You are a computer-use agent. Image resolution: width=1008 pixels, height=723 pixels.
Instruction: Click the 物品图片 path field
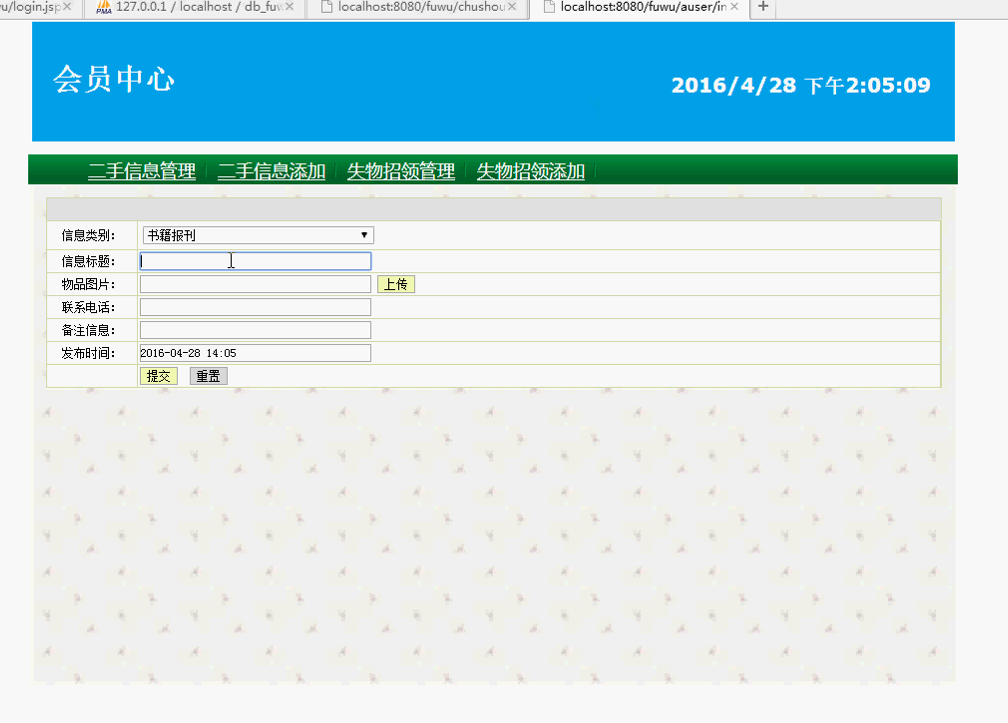255,284
